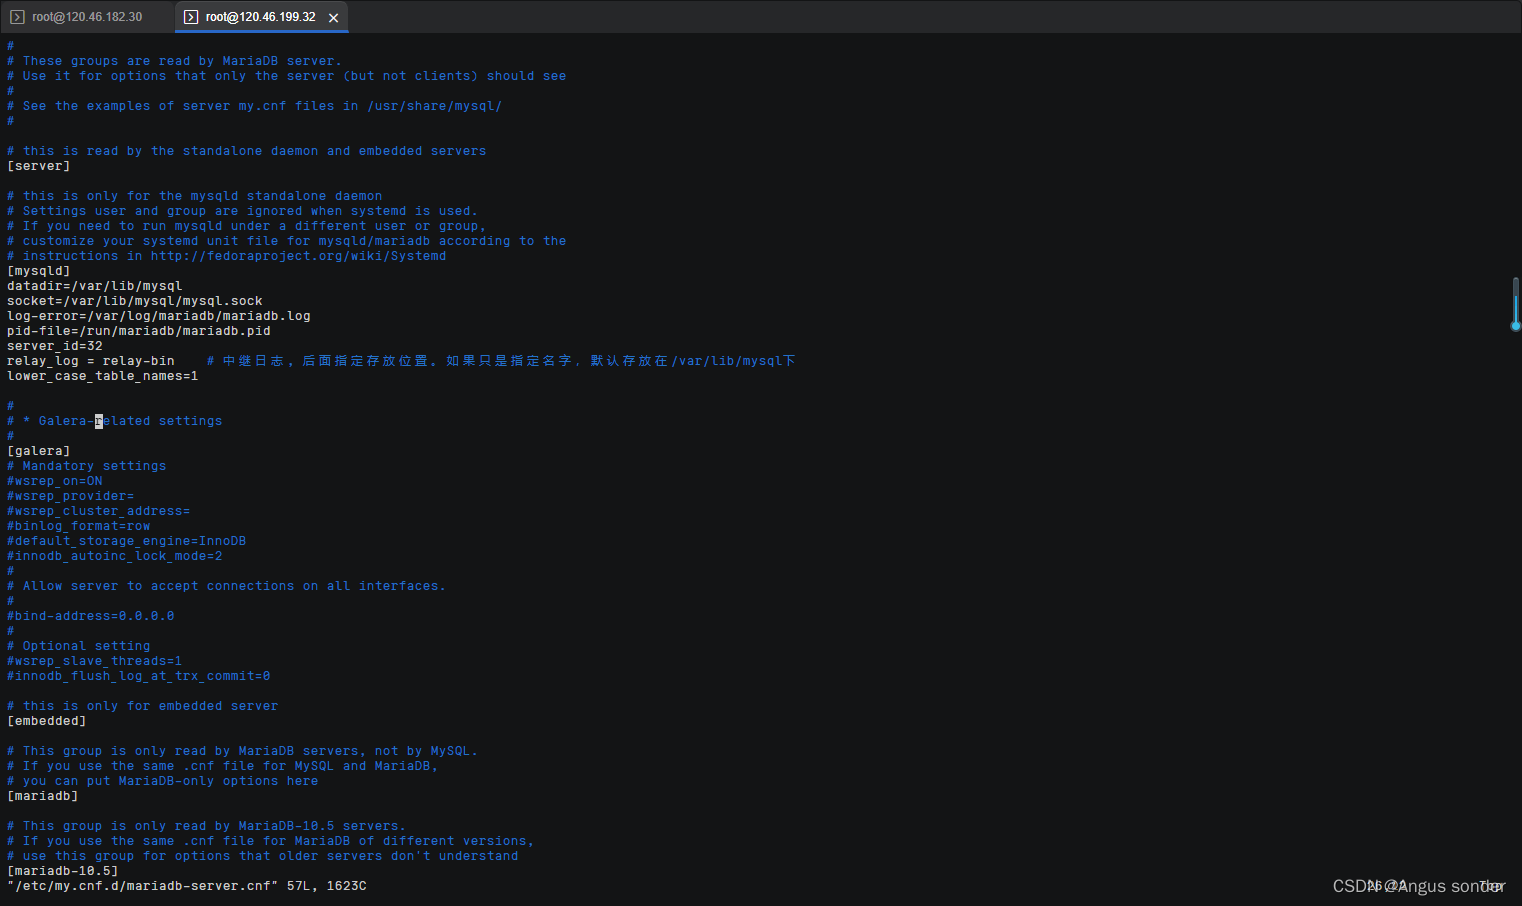The width and height of the screenshot is (1522, 906).
Task: Place cursor on the [mysqld] section header
Action: (38, 270)
